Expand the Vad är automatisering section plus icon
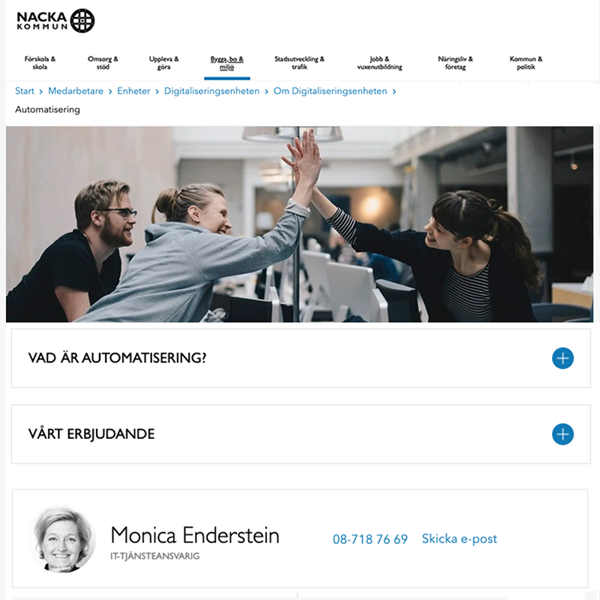The image size is (600, 600). point(562,358)
